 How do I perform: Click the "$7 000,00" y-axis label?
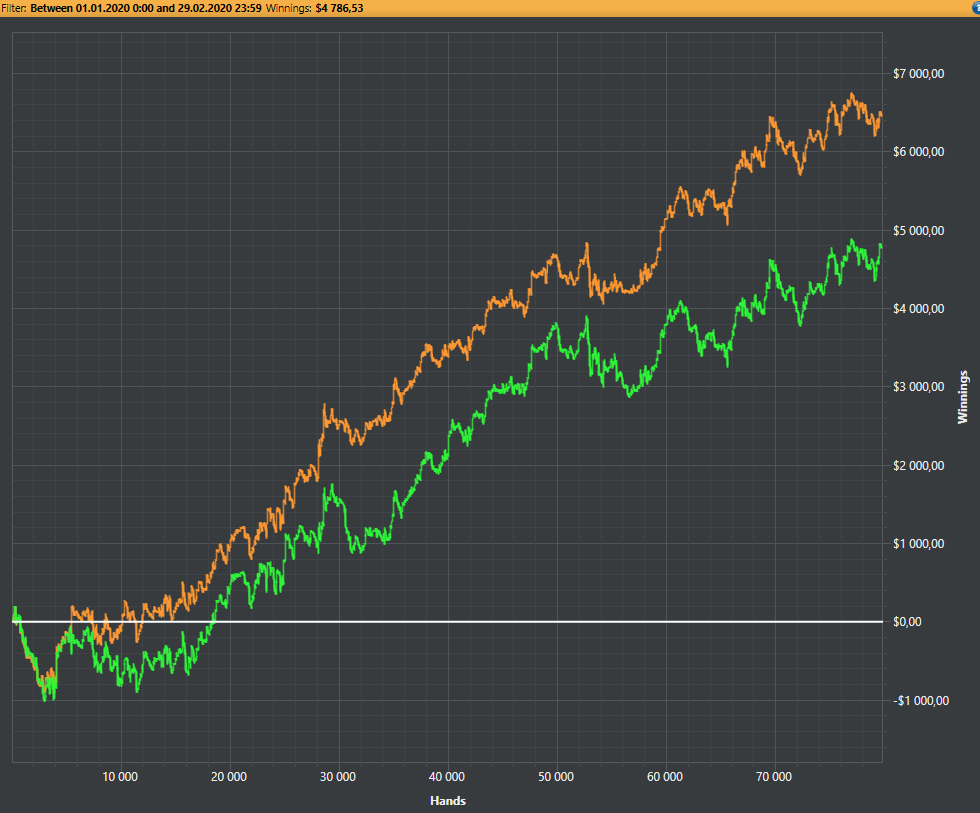(x=918, y=74)
